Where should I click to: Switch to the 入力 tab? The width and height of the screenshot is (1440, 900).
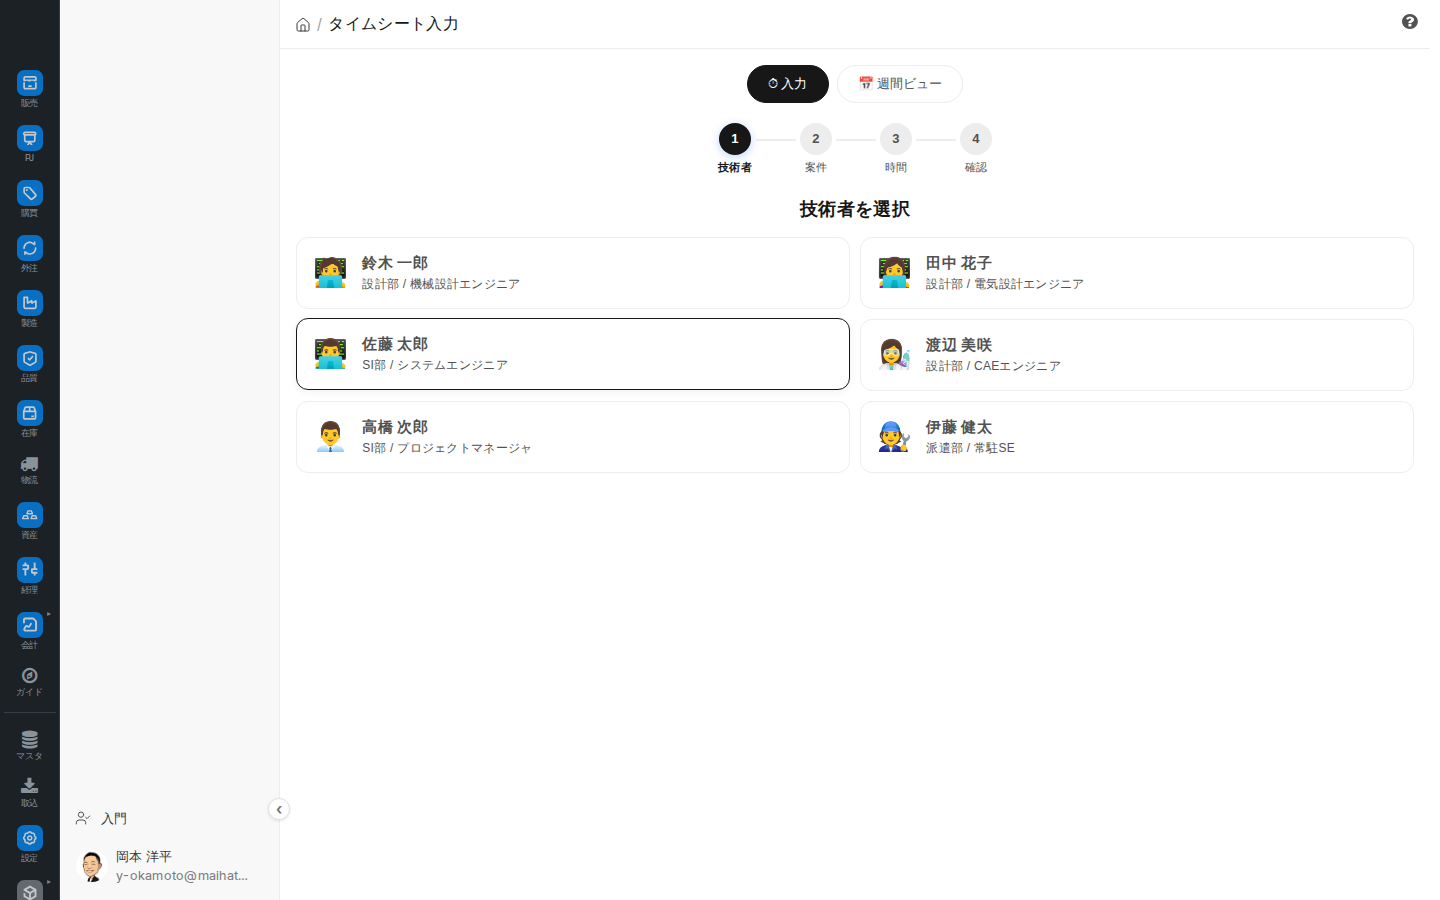pyautogui.click(x=788, y=84)
